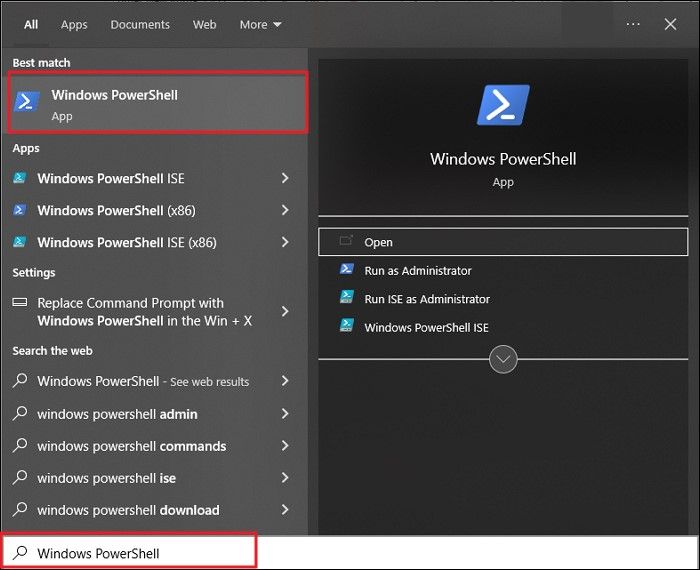
Task: Click the Run as Administrator icon
Action: click(347, 270)
